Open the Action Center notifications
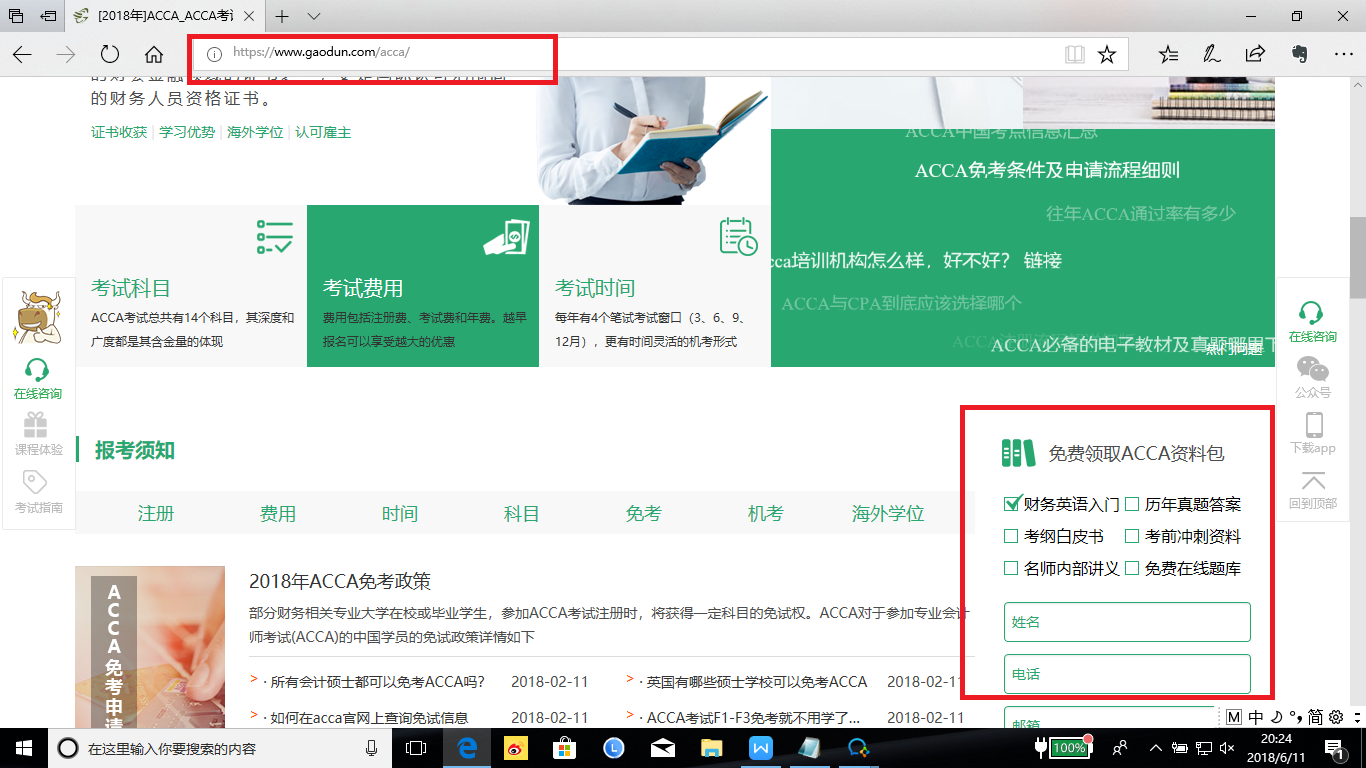The width and height of the screenshot is (1366, 768). tap(1332, 748)
